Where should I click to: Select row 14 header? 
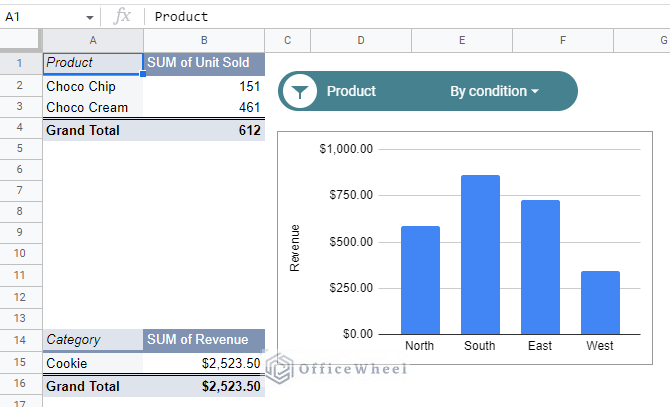21,340
